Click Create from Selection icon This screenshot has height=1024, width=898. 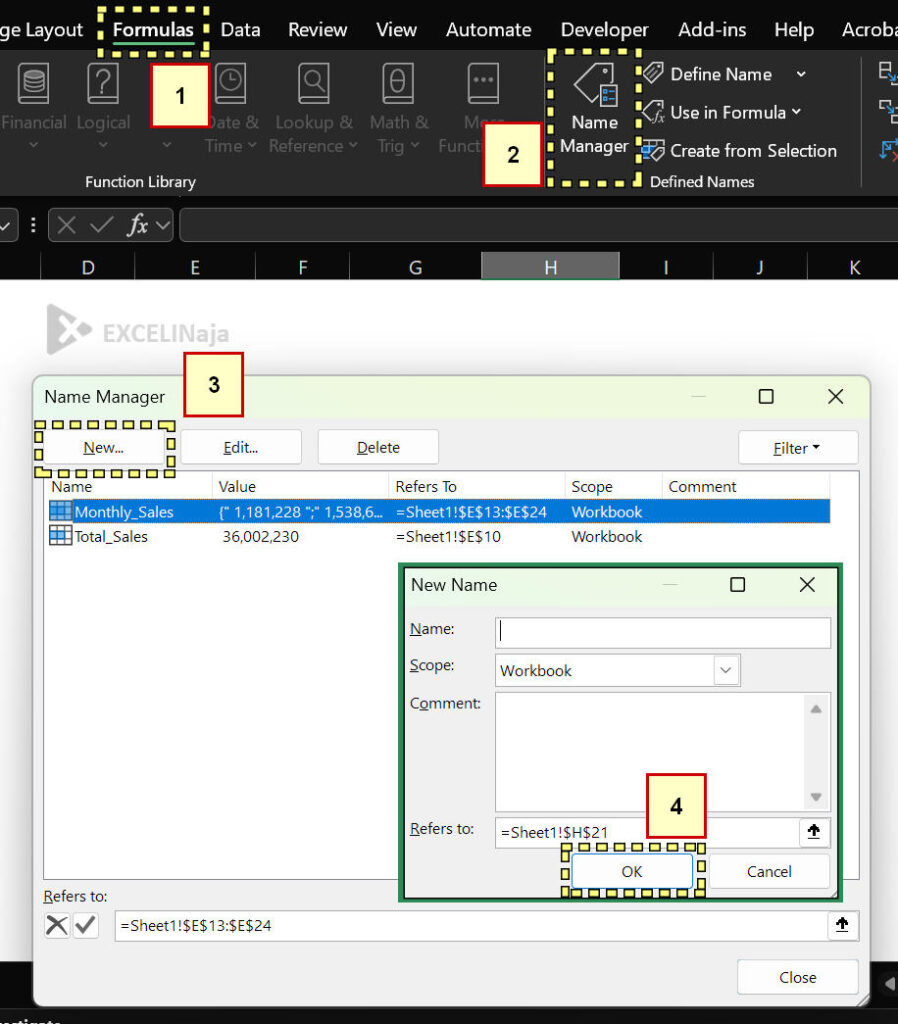point(653,151)
